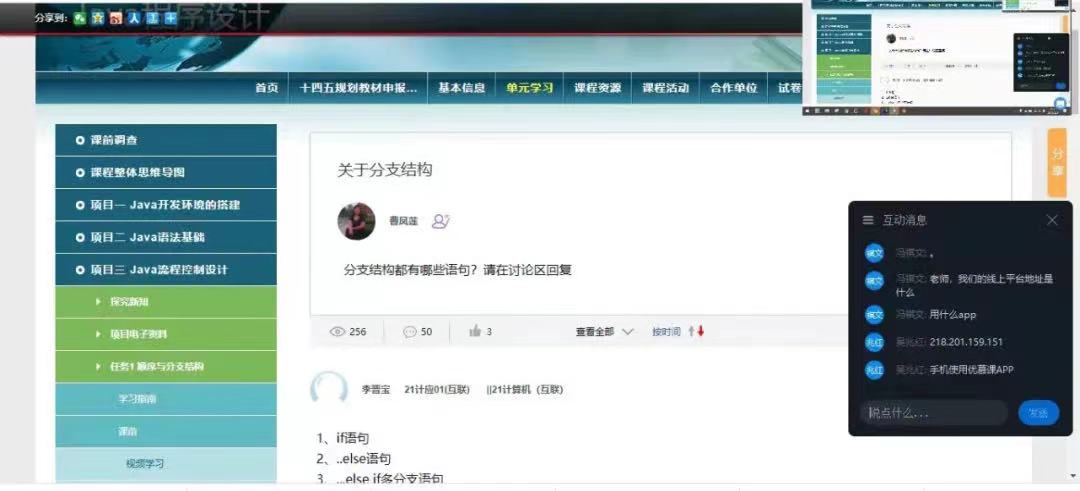Open the 基本信息 nav tab
The image size is (1080, 491).
click(461, 88)
